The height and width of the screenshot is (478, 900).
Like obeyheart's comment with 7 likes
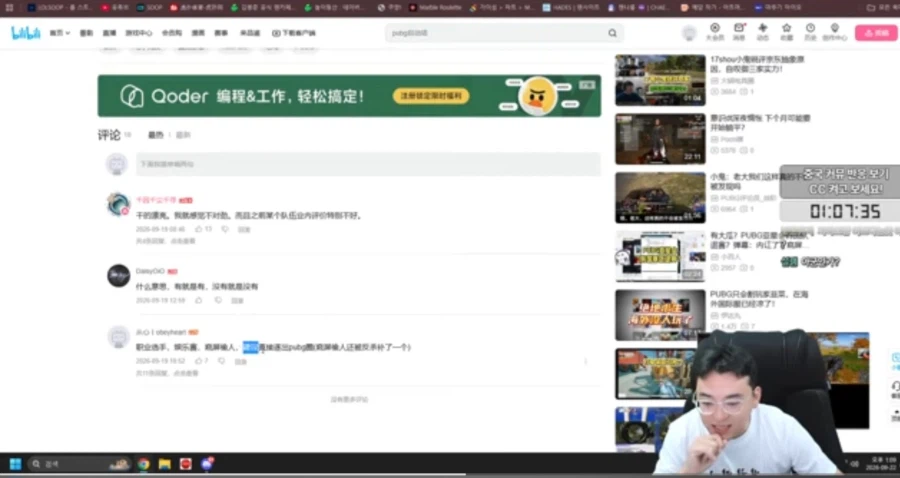coord(201,361)
